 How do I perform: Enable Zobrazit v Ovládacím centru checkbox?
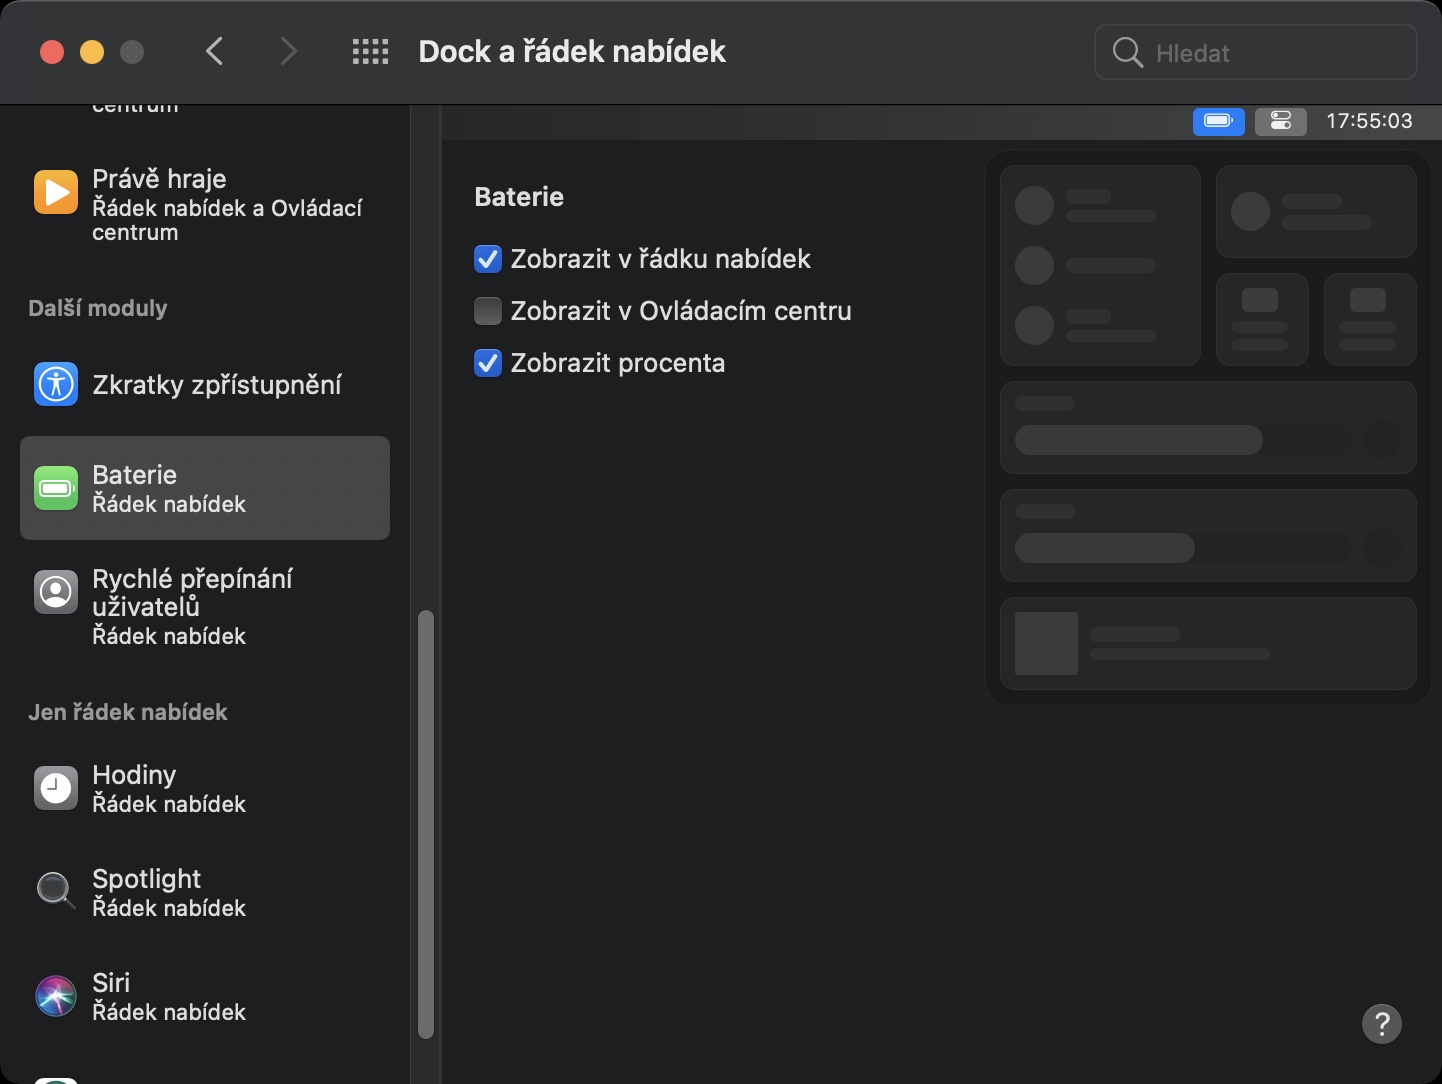pyautogui.click(x=488, y=311)
